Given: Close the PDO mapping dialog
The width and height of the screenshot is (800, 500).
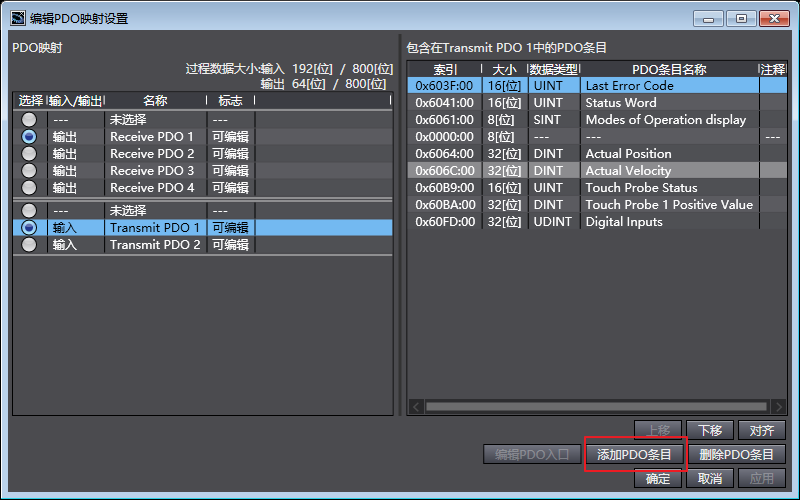Looking at the screenshot, I should pyautogui.click(x=774, y=19).
